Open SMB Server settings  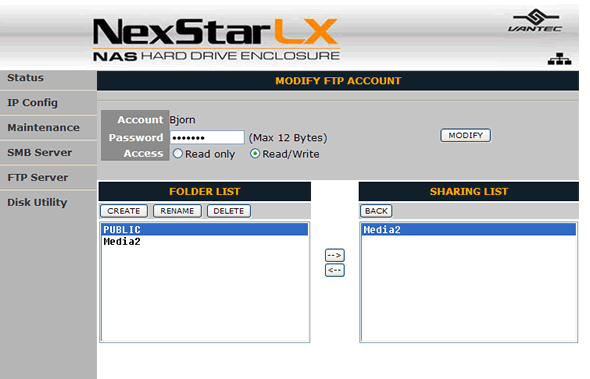[40, 152]
